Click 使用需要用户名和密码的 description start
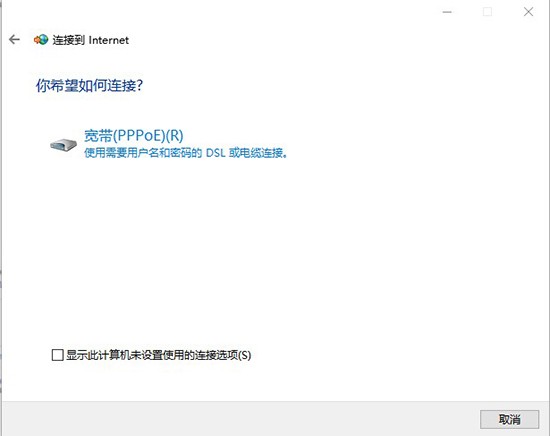The image size is (550, 436). pos(143,153)
